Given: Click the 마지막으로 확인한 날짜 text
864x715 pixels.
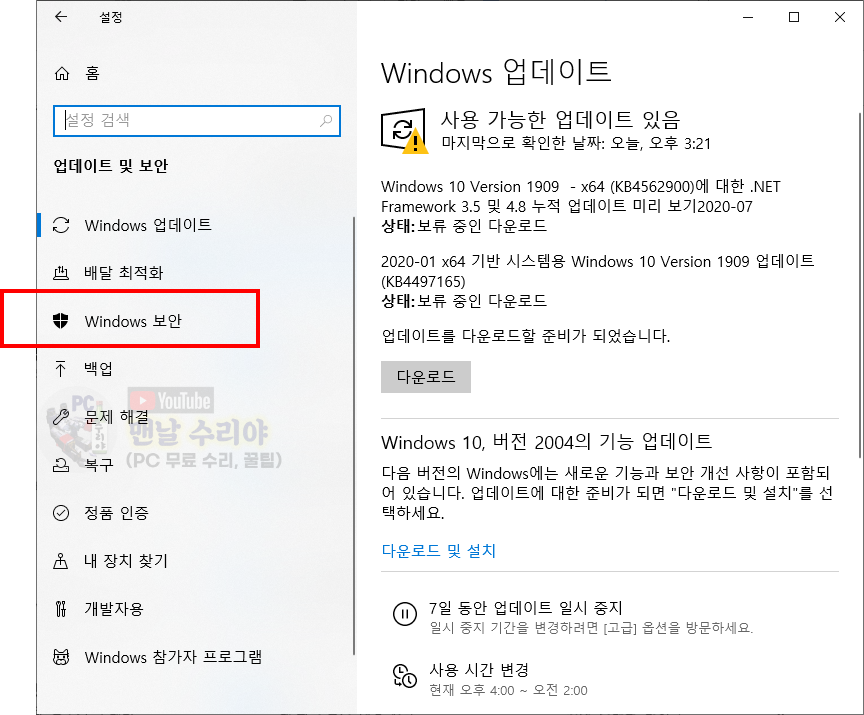Looking at the screenshot, I should point(576,144).
